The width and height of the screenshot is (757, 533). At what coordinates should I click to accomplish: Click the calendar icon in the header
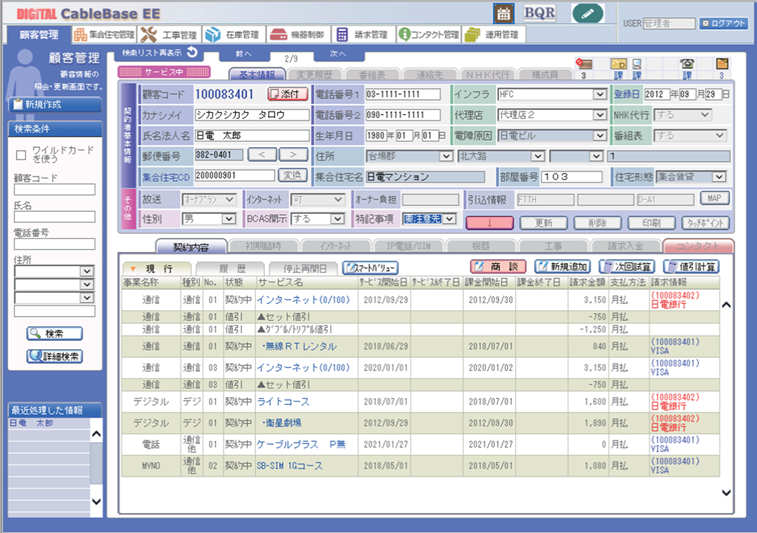pos(505,13)
